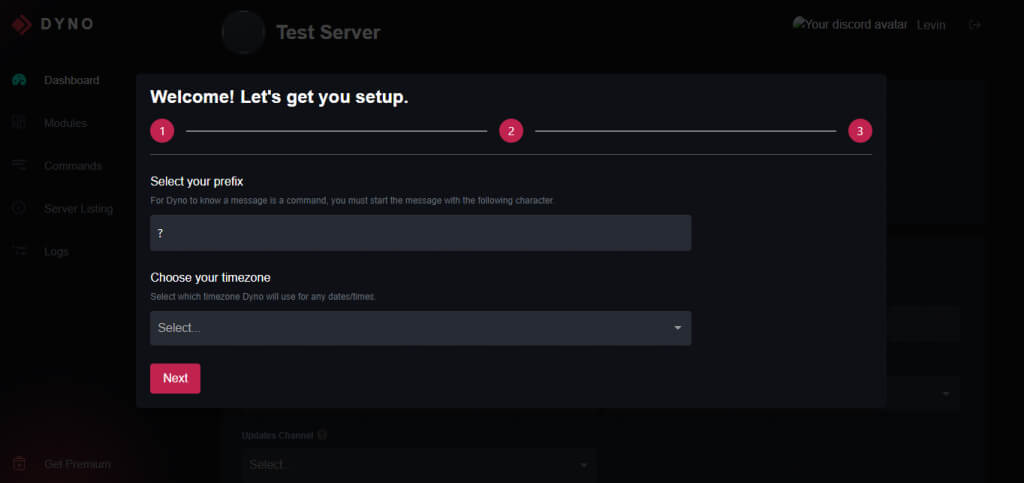
Task: Click the Levin username
Action: point(931,25)
